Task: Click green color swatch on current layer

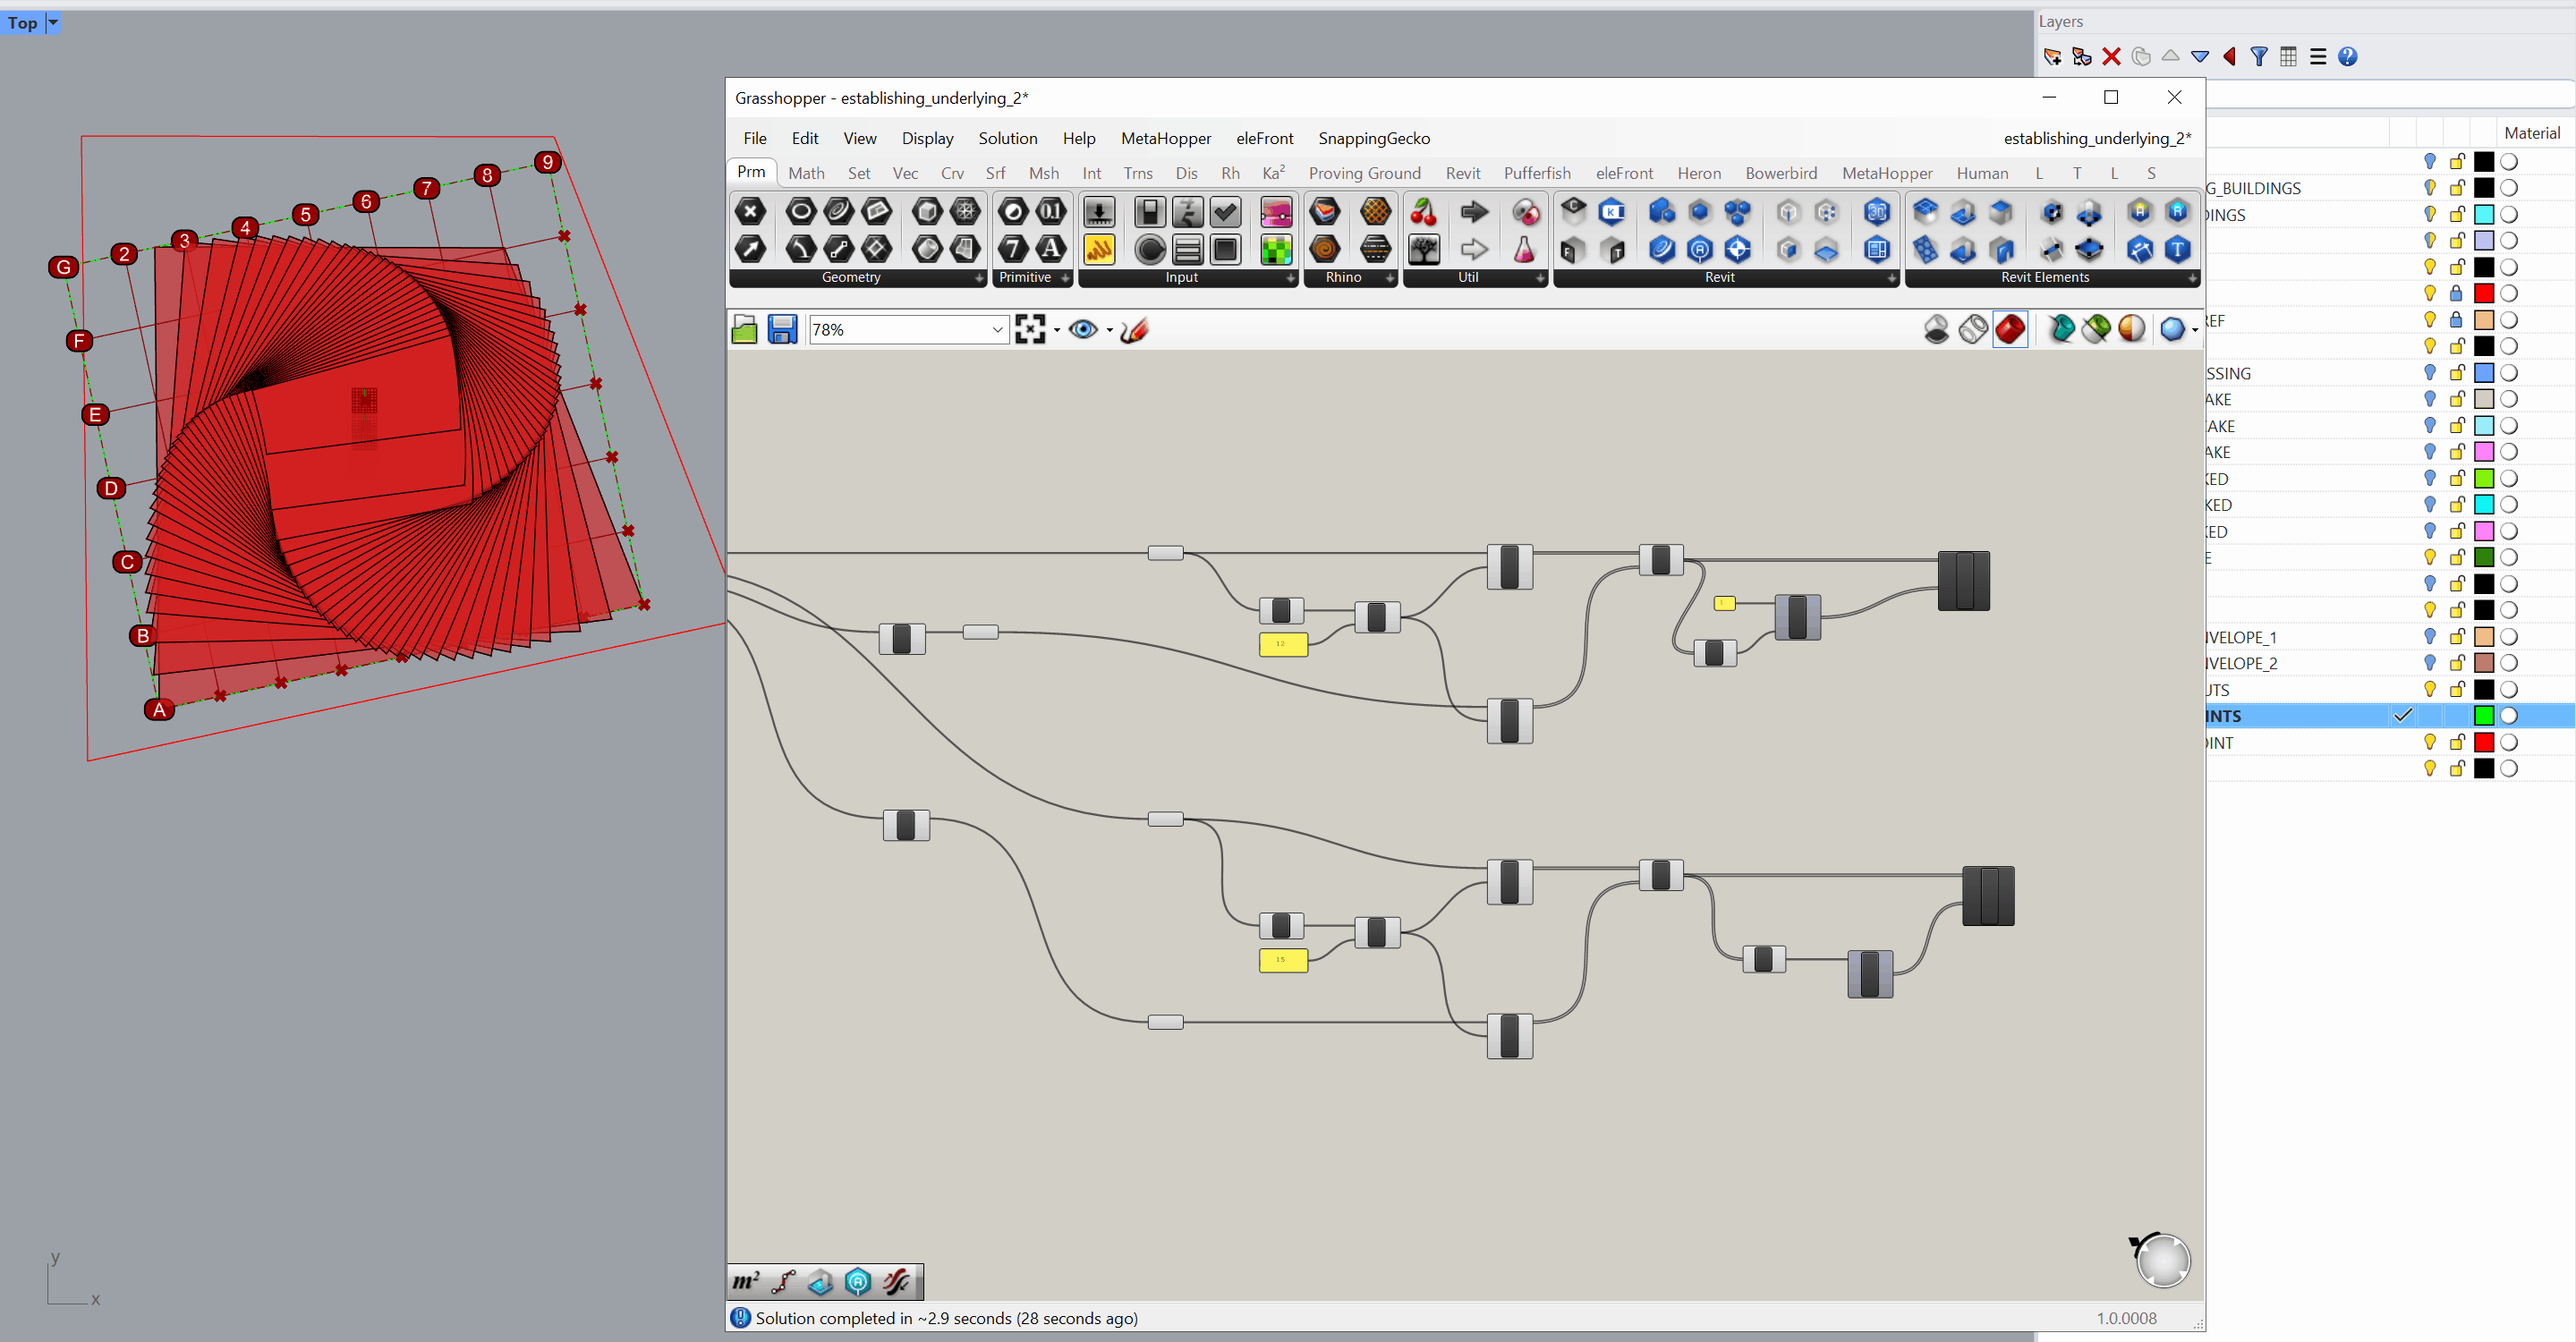Action: click(x=2483, y=716)
